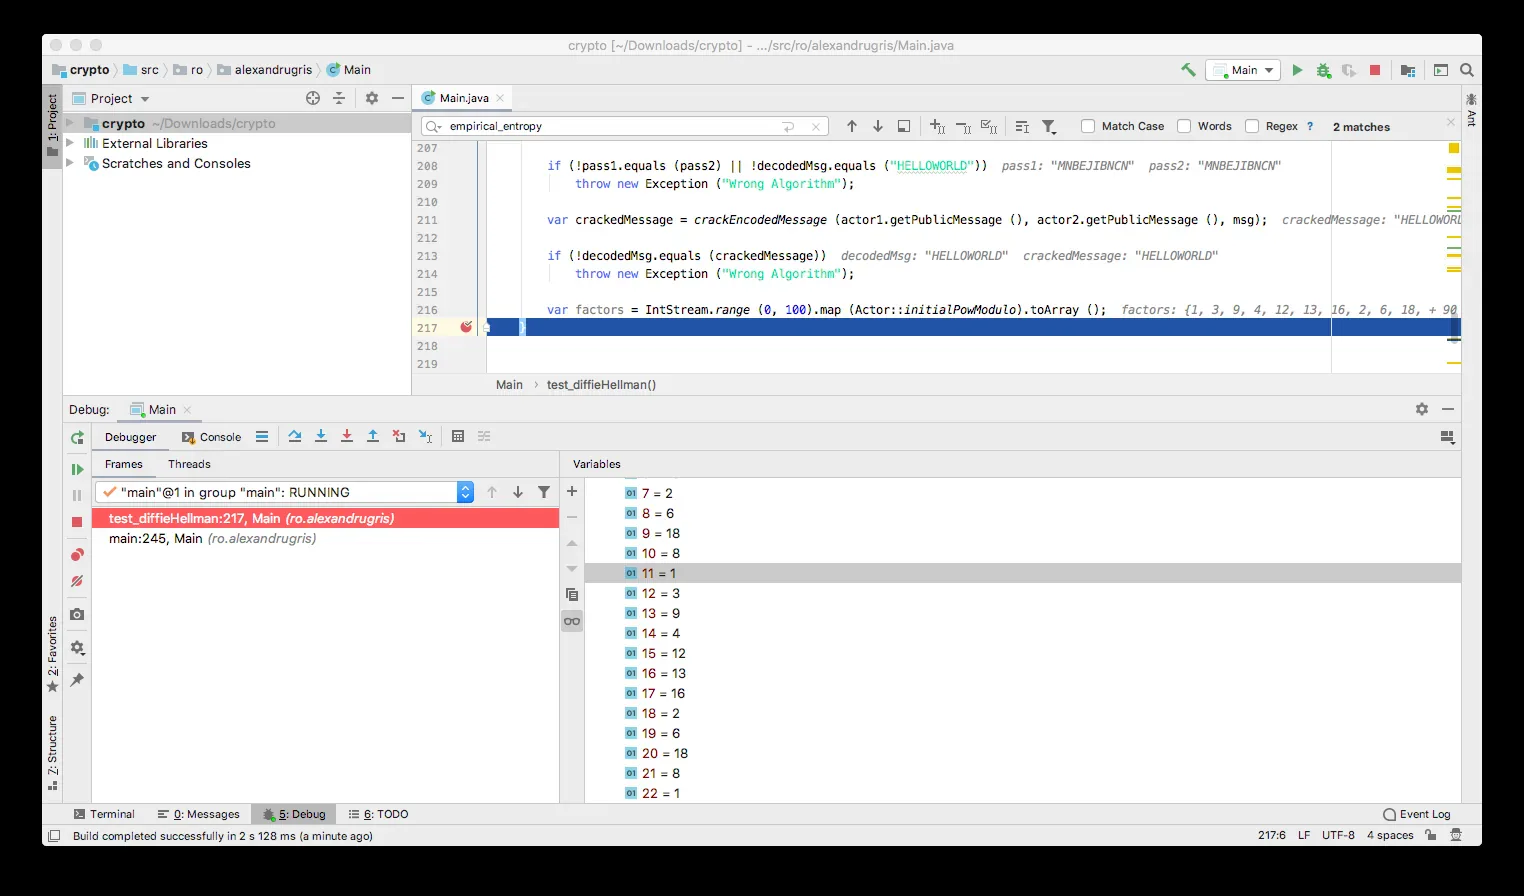Click the test_diffieHellman() editor breadcrumb

pos(602,385)
